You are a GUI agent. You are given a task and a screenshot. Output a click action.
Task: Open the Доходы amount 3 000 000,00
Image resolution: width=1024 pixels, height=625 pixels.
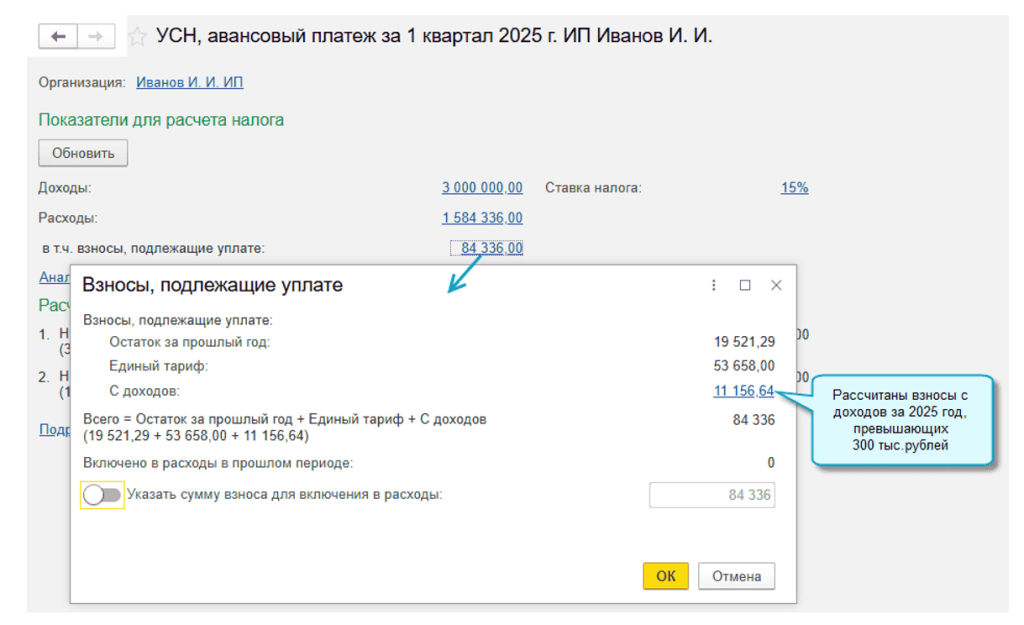coord(482,187)
